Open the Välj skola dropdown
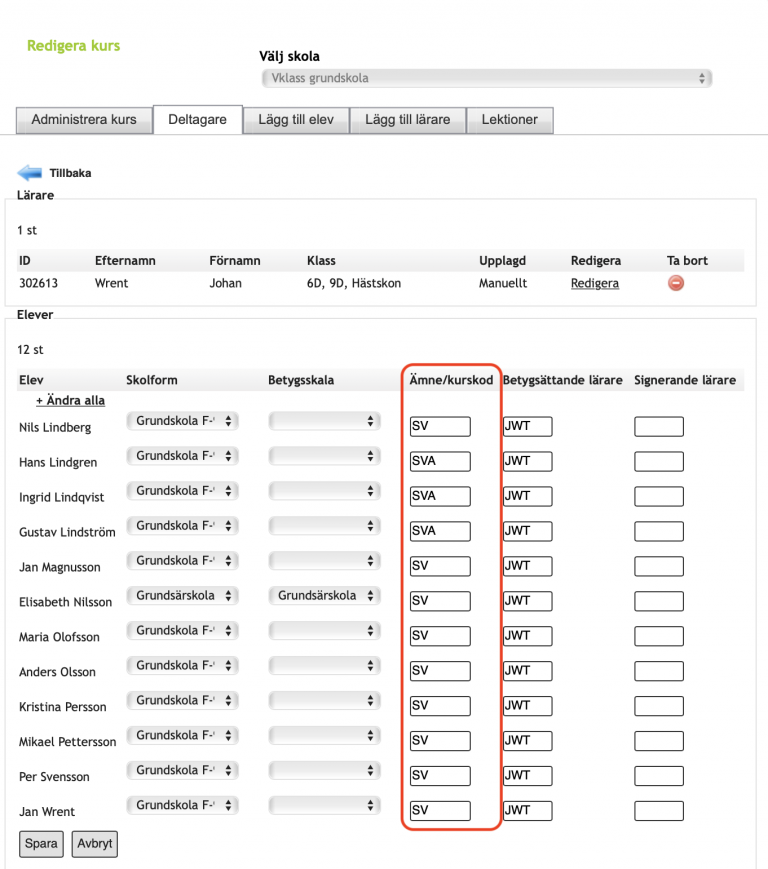This screenshot has height=869, width=768. tap(486, 78)
